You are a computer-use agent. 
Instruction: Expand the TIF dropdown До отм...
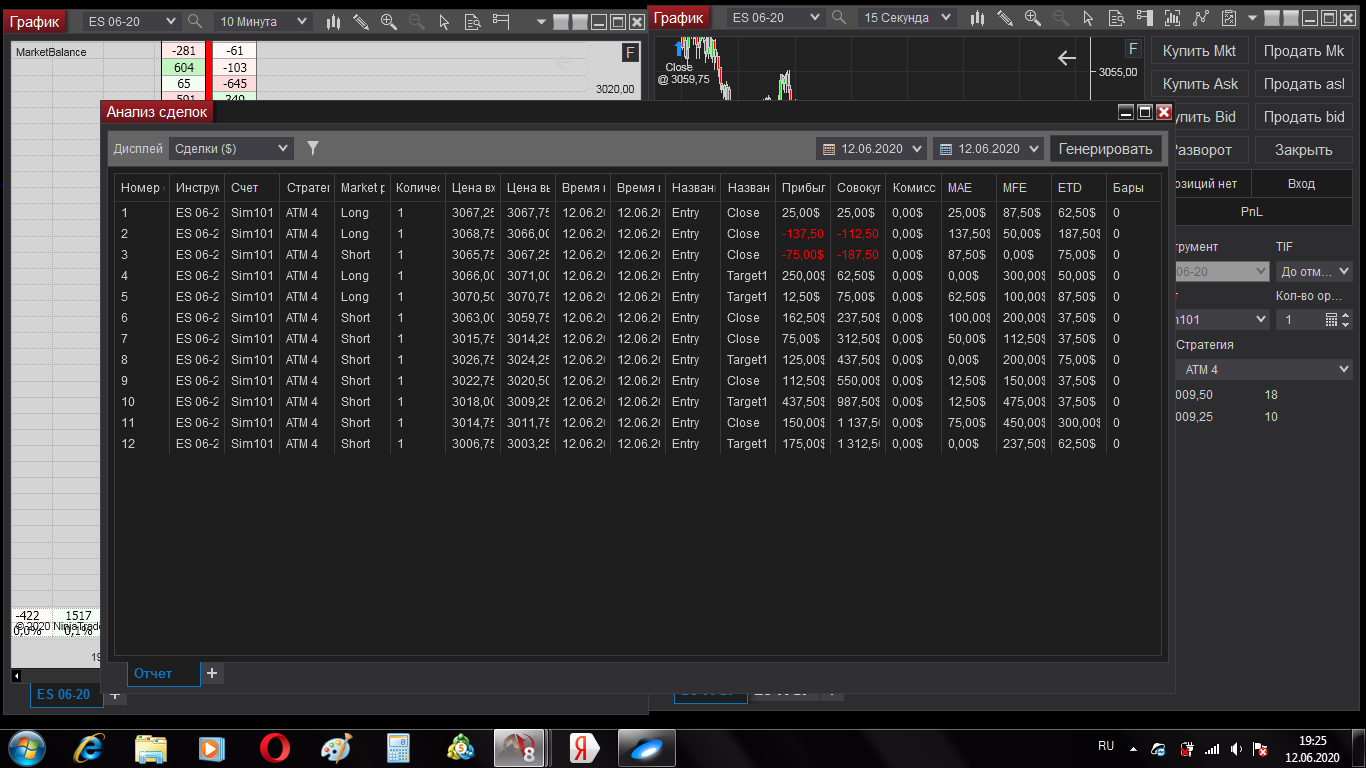tap(1314, 271)
